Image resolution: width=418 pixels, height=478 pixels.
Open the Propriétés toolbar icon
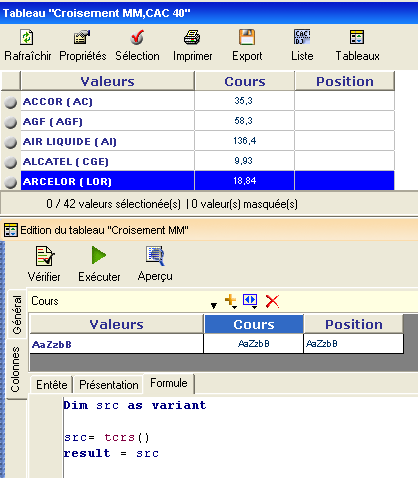pyautogui.click(x=82, y=37)
